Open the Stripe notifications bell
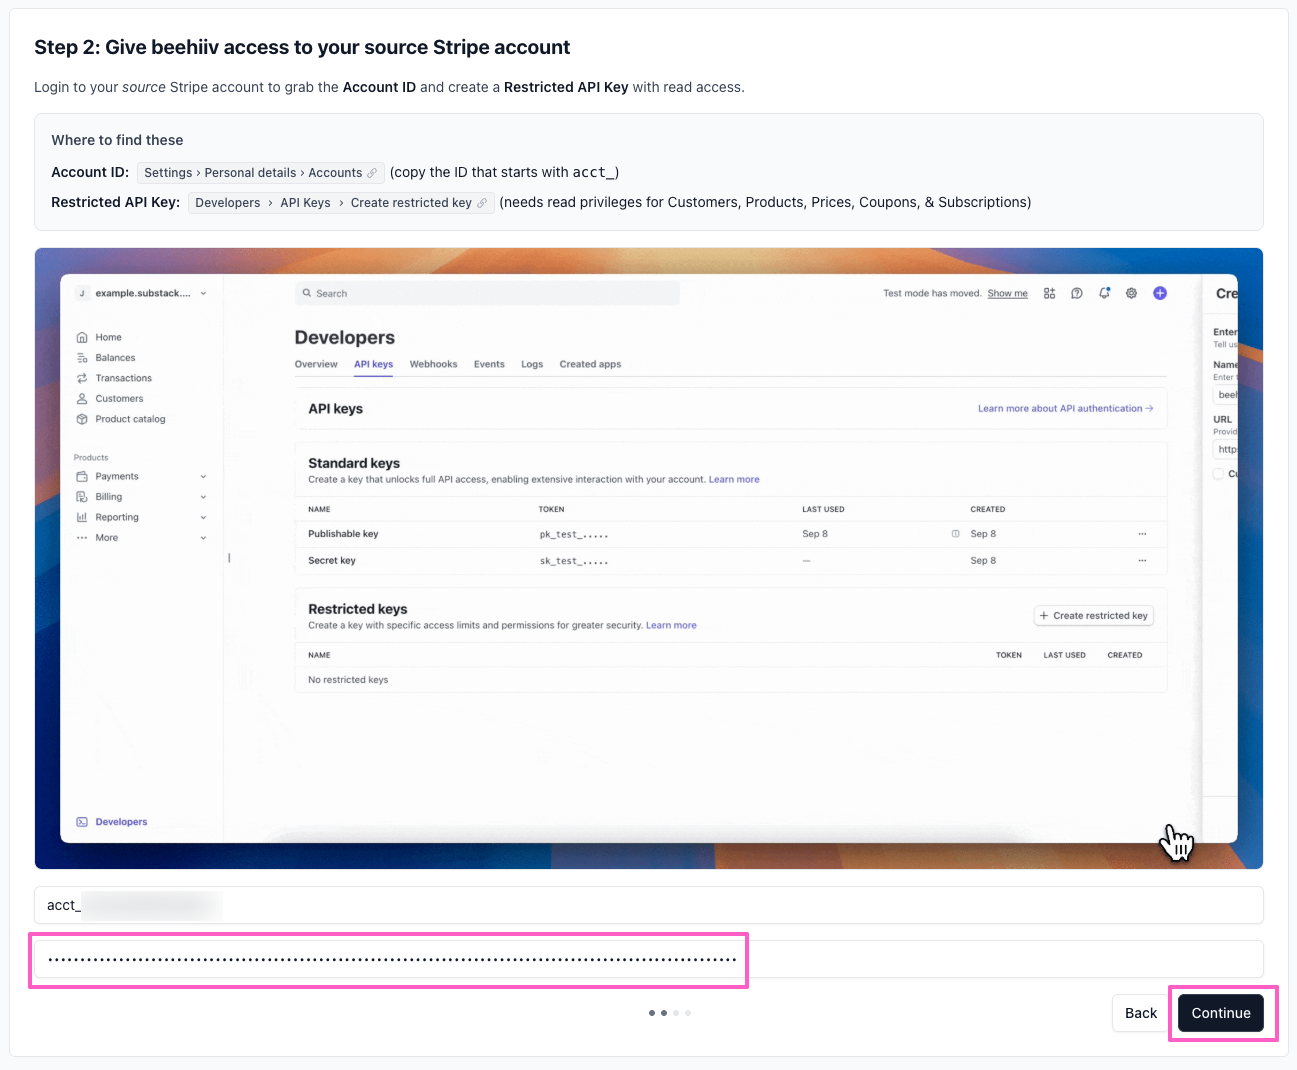This screenshot has height=1070, width=1297. tap(1104, 293)
